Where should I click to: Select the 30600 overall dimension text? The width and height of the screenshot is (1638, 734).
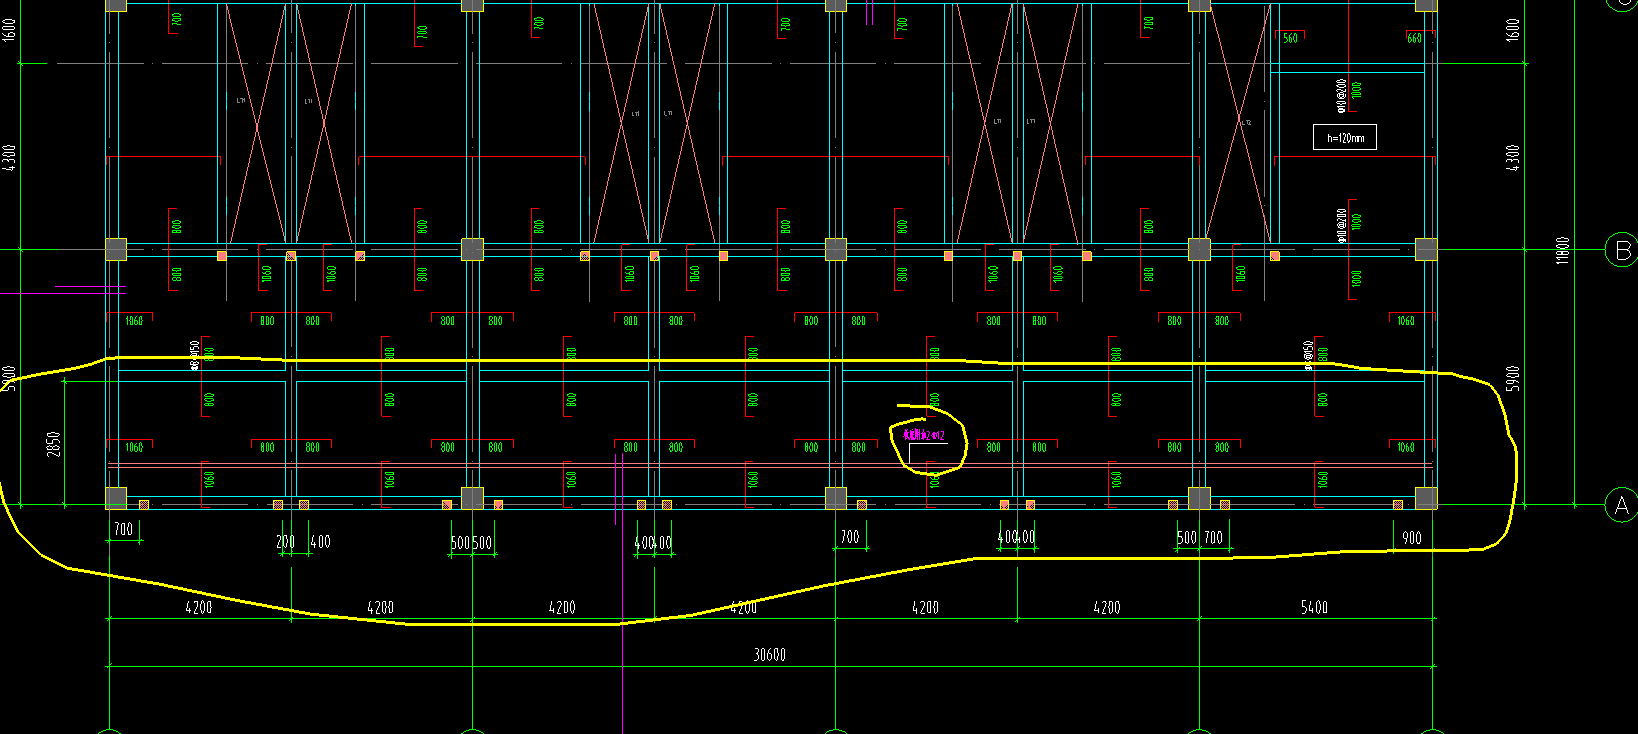[x=769, y=655]
